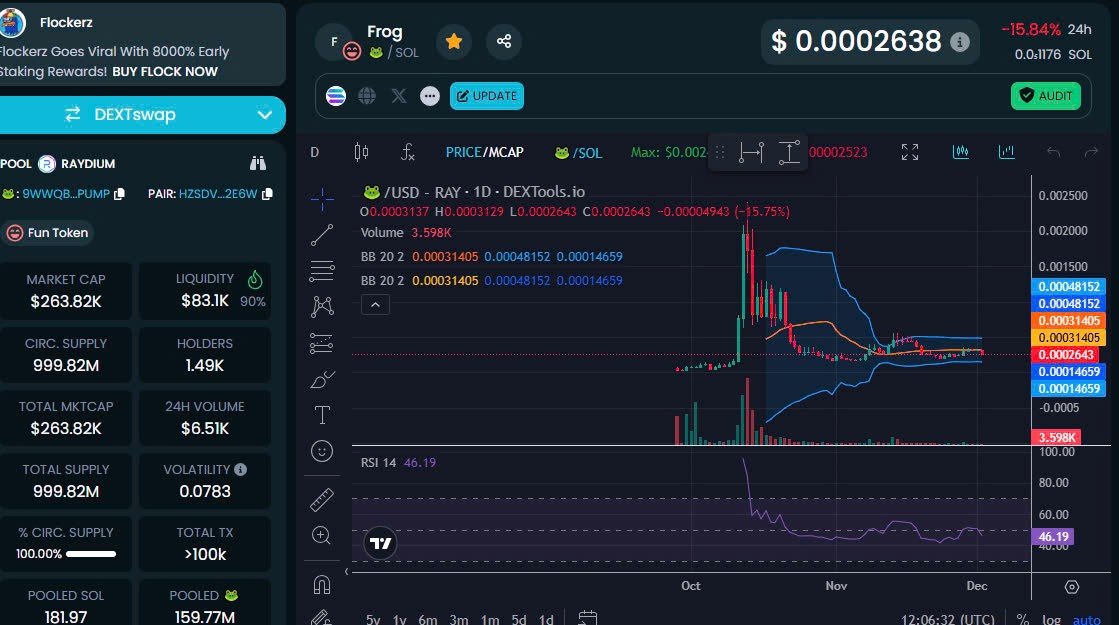Set chart range to 6m
The height and width of the screenshot is (625, 1119).
point(427,619)
